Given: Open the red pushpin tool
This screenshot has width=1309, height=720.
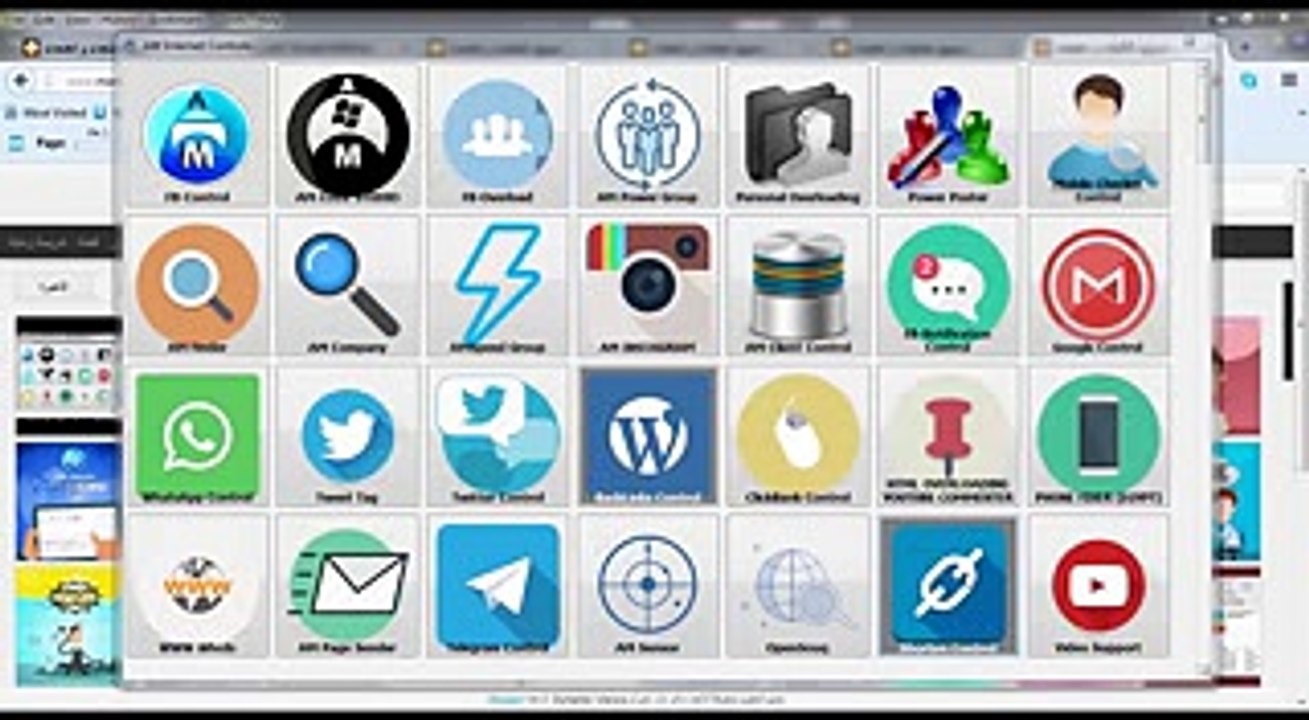Looking at the screenshot, I should pyautogui.click(x=948, y=435).
